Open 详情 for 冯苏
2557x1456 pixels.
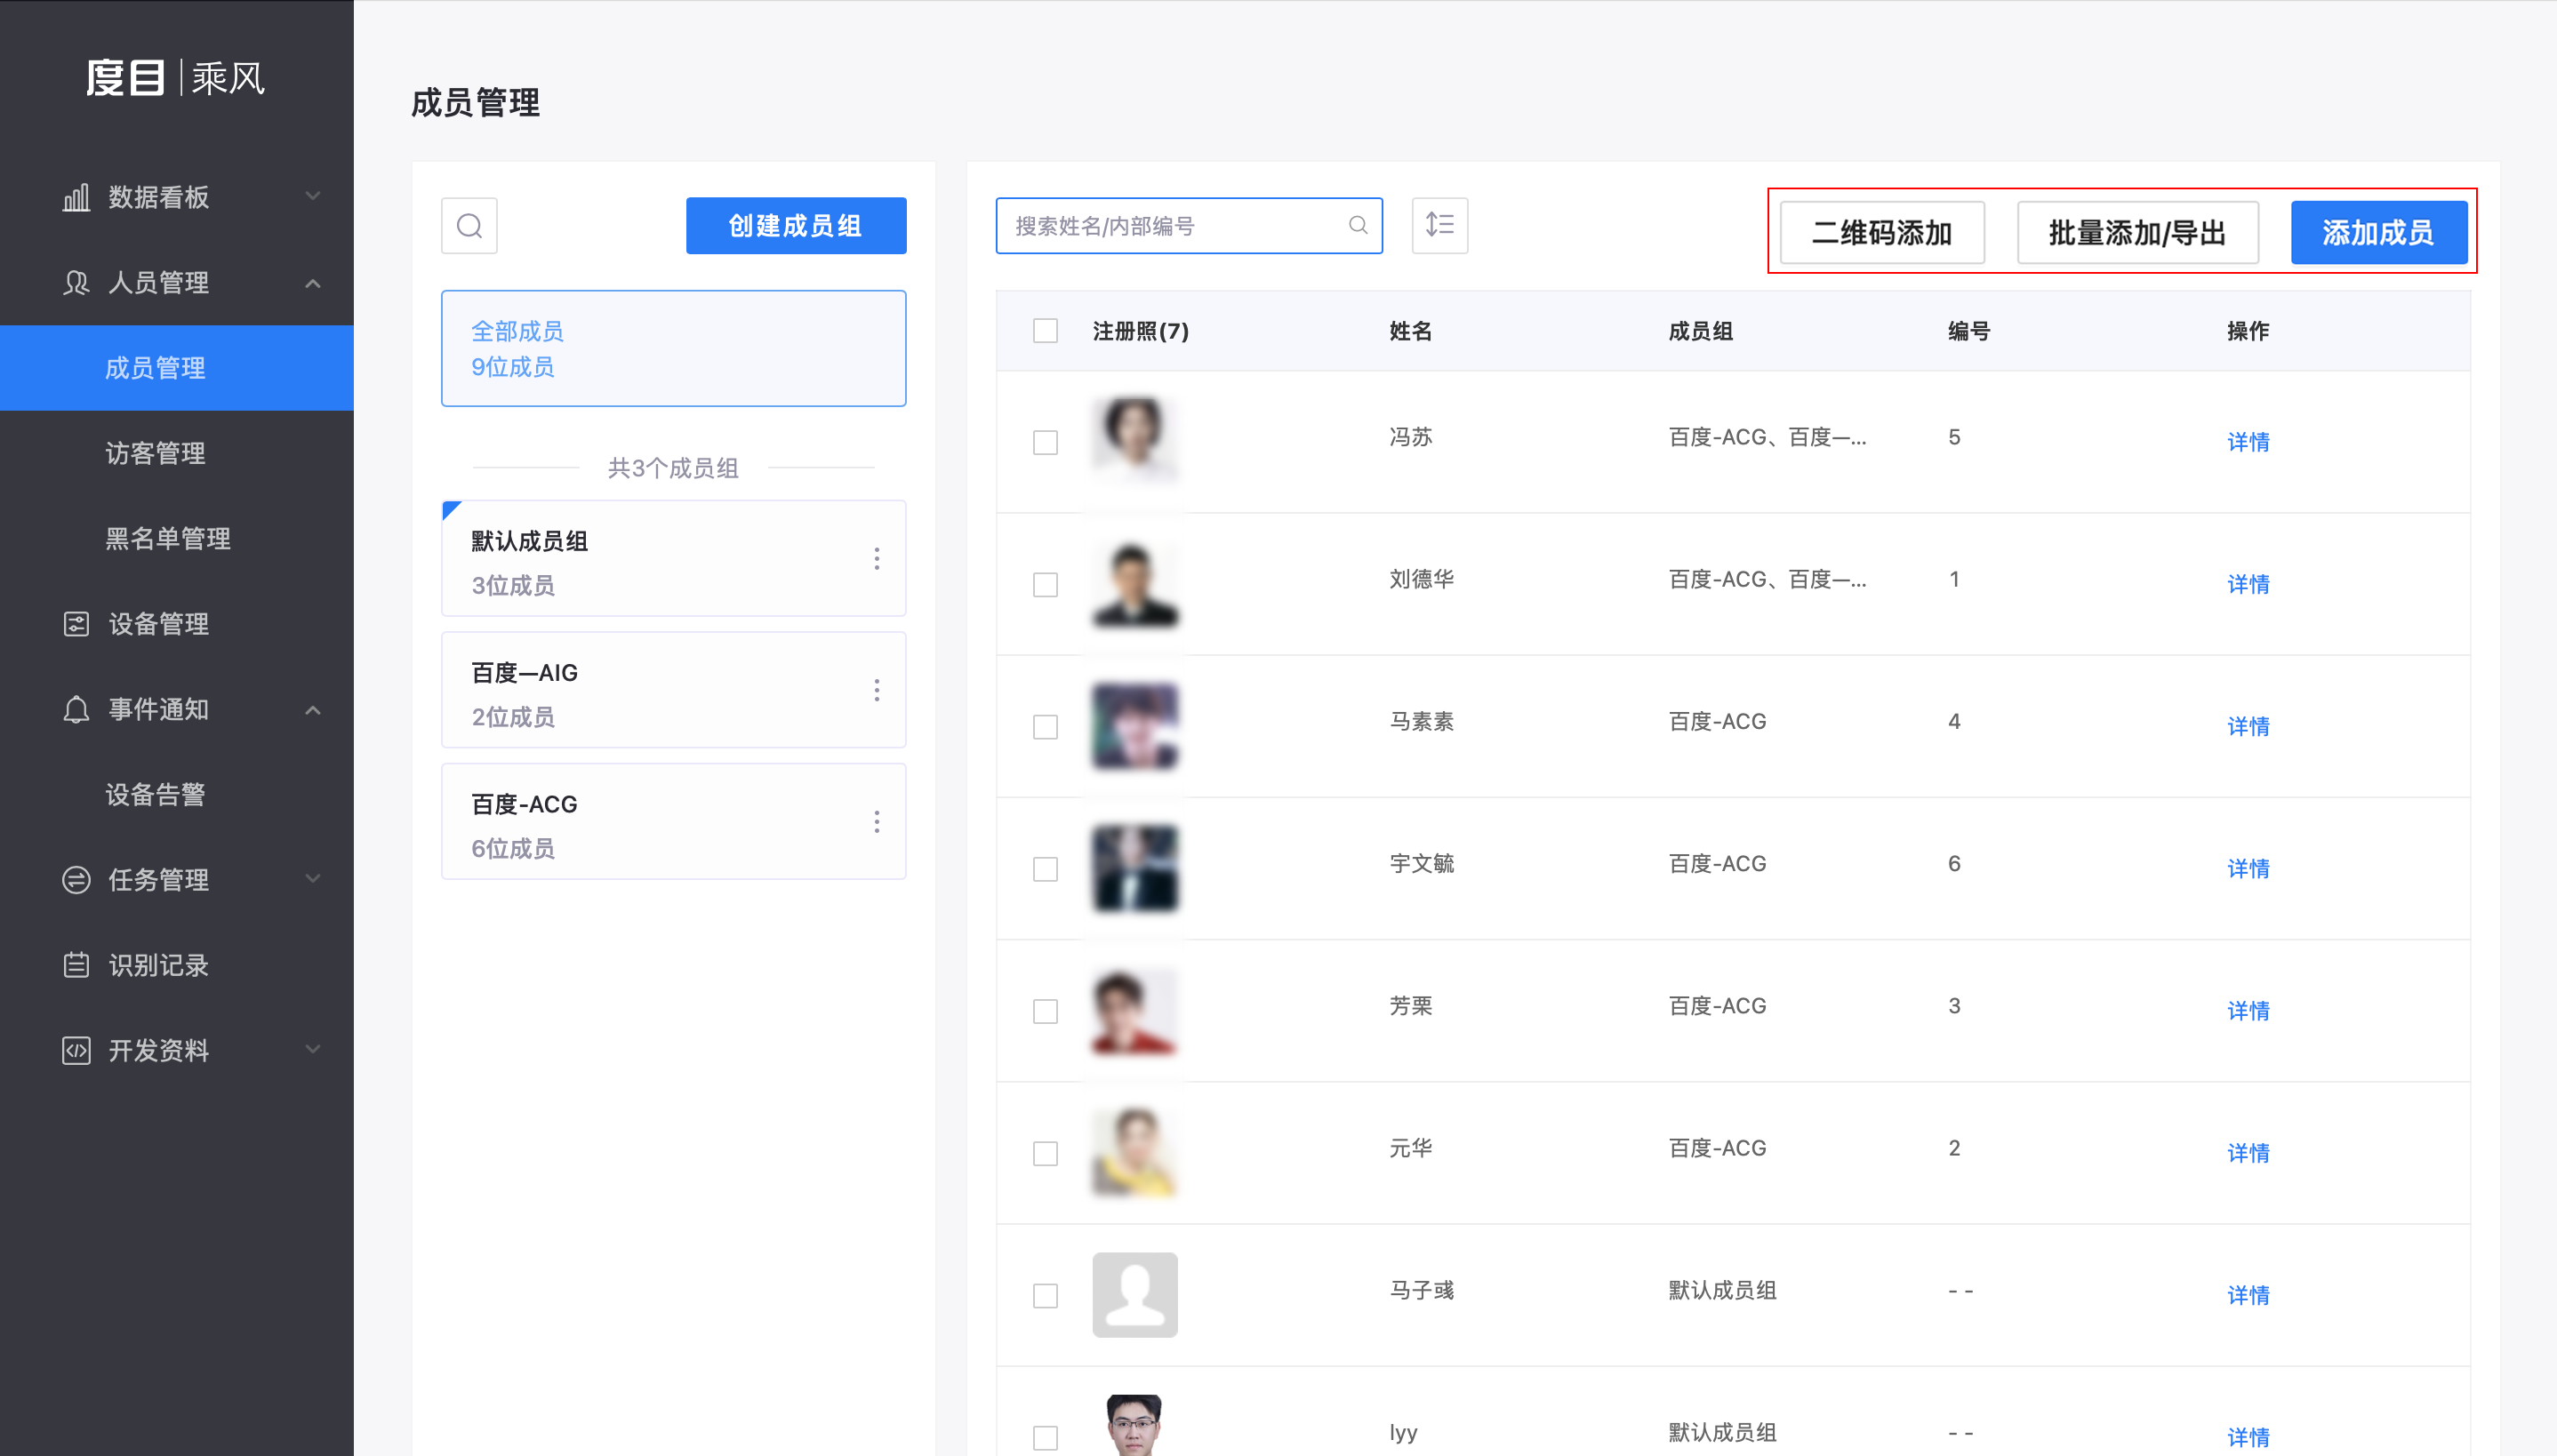tap(2248, 442)
